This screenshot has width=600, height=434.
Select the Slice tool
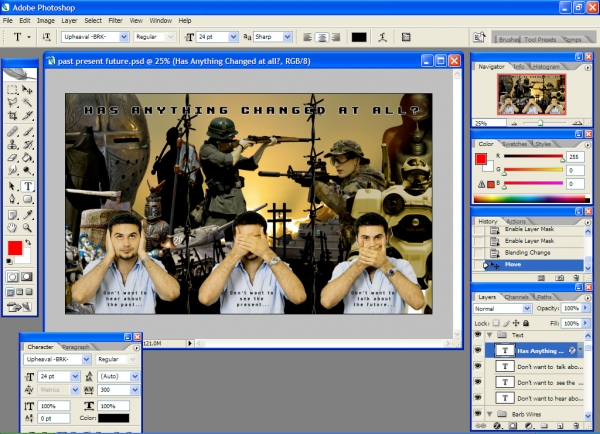pos(27,115)
